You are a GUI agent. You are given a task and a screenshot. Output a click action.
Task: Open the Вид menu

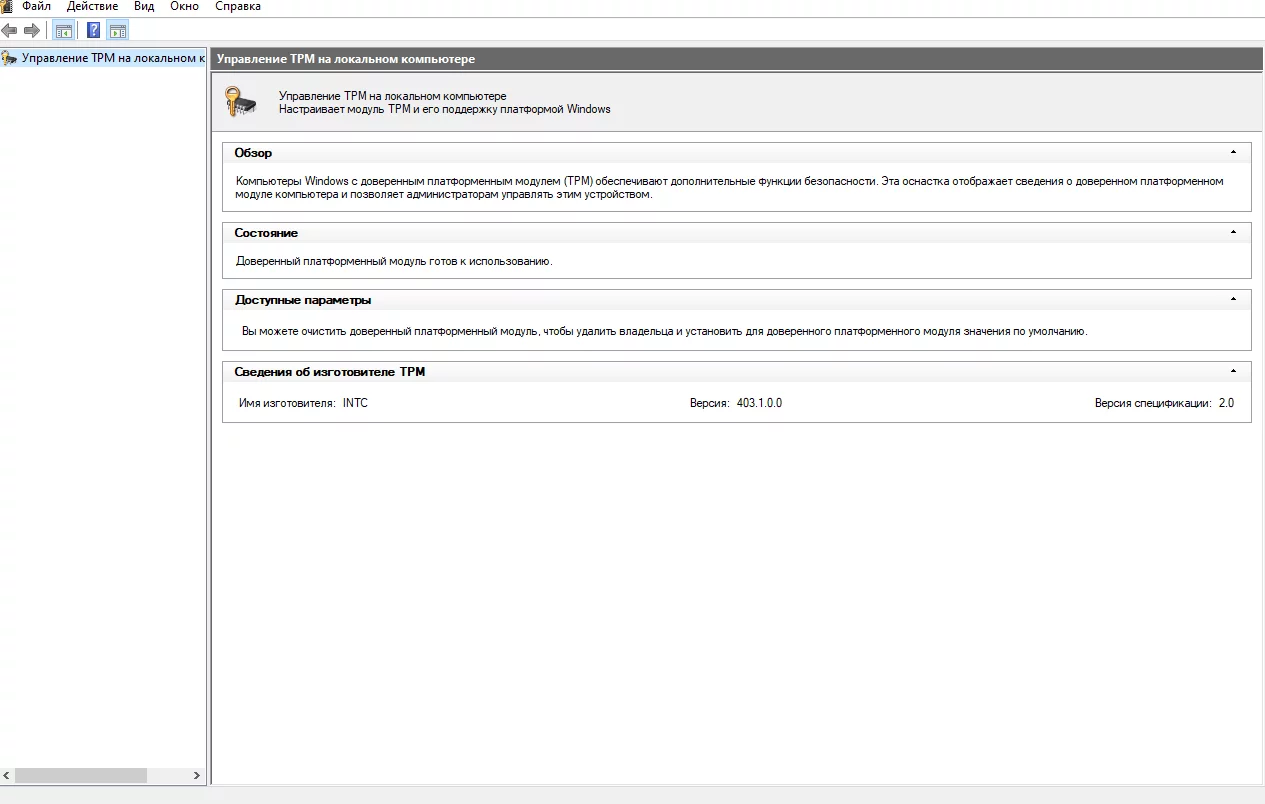(144, 6)
